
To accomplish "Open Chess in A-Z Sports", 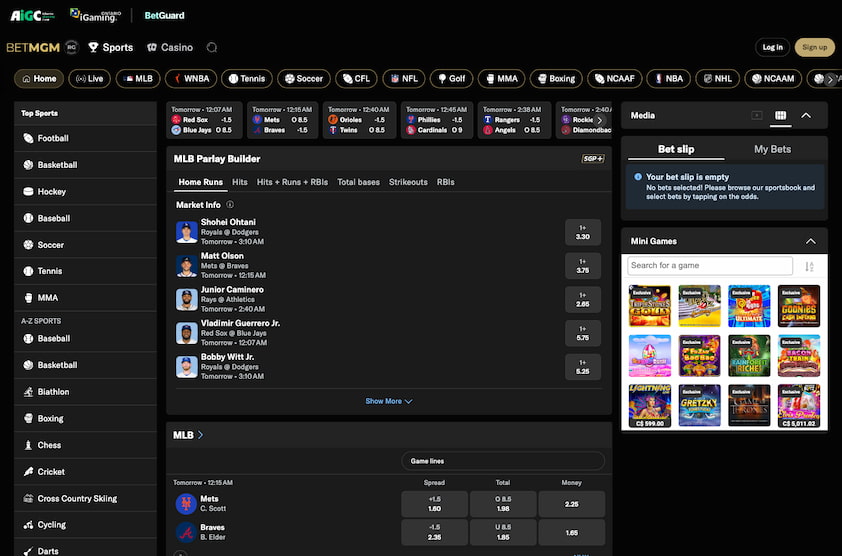I will tap(85, 445).
